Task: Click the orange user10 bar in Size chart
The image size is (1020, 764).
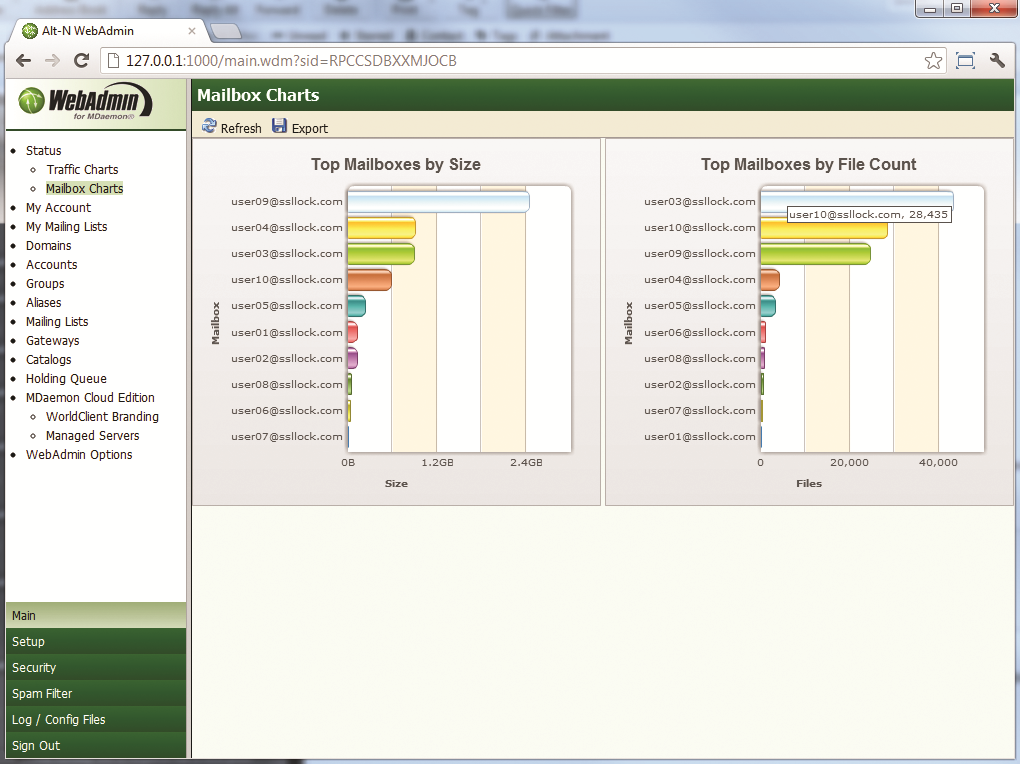Action: point(369,280)
